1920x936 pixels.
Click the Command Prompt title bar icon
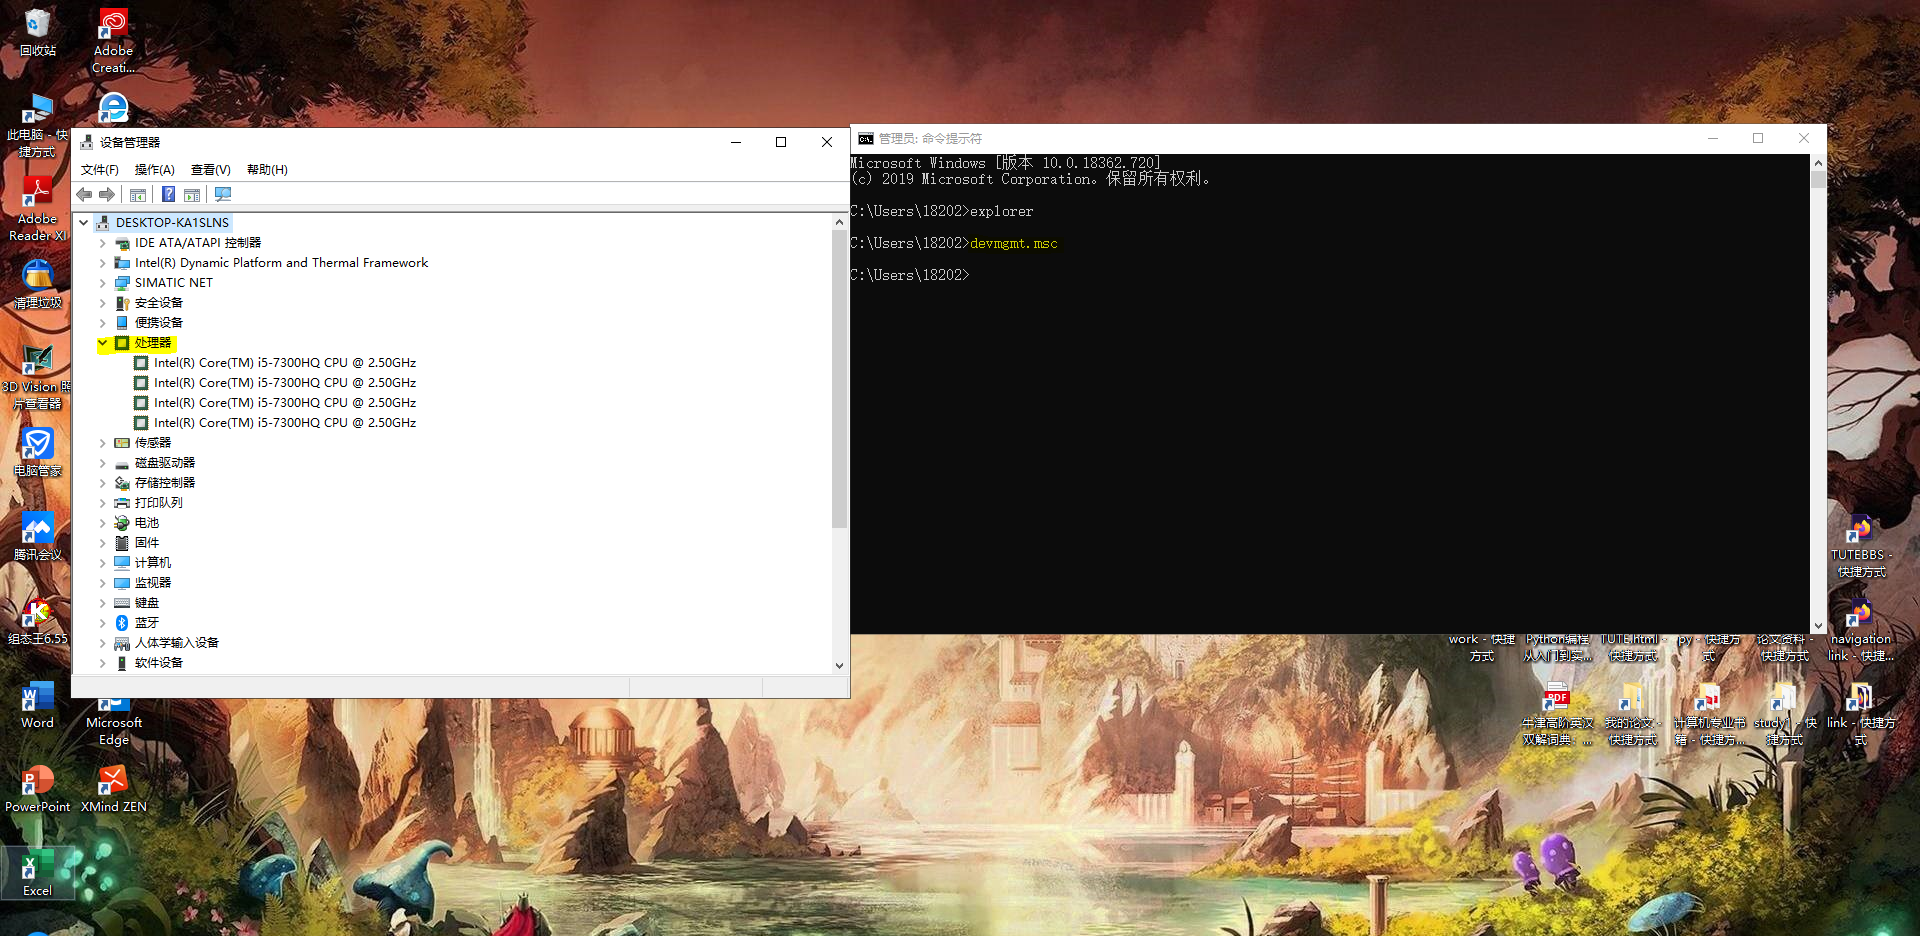(866, 139)
